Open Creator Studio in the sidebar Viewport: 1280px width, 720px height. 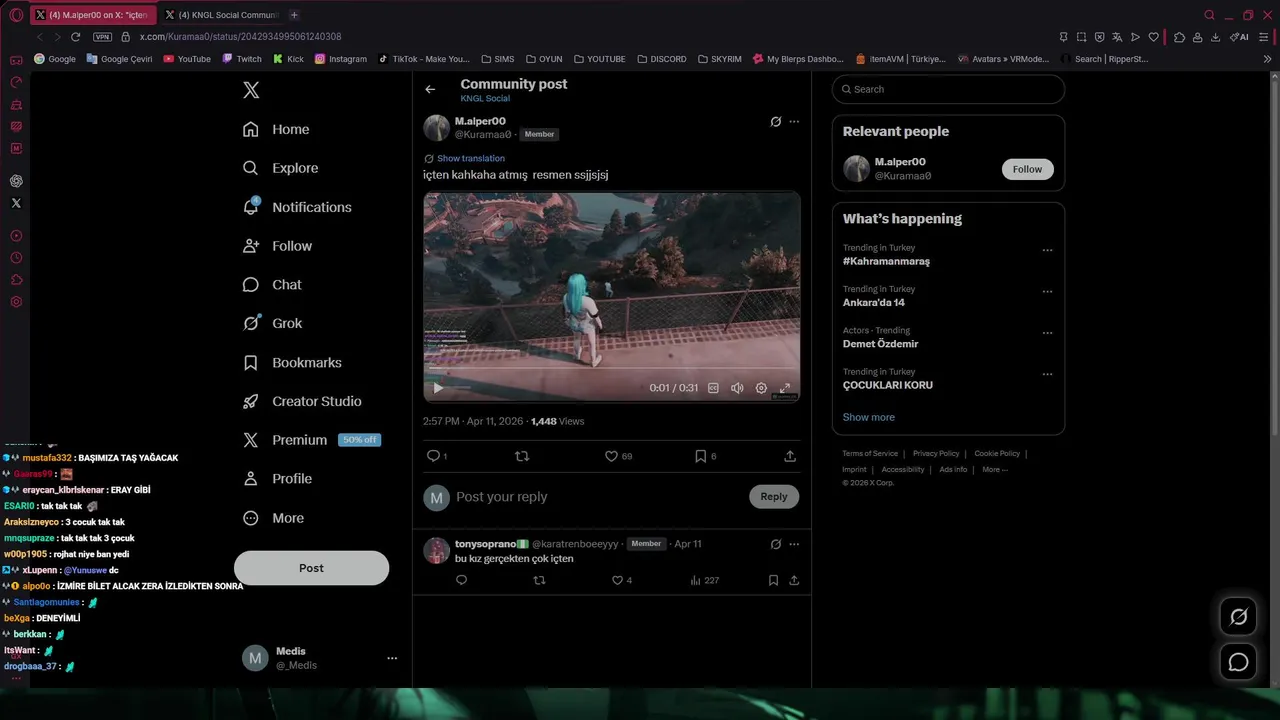[302, 401]
